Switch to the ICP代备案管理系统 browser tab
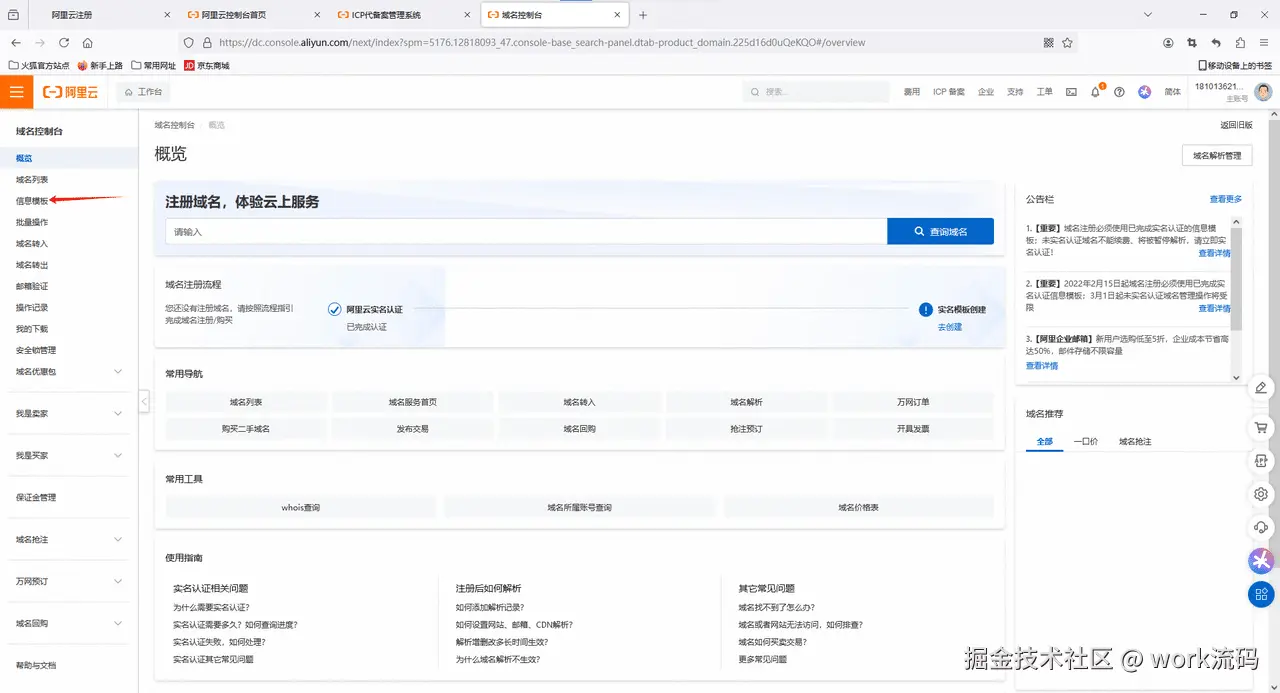The image size is (1280, 693). 404,15
